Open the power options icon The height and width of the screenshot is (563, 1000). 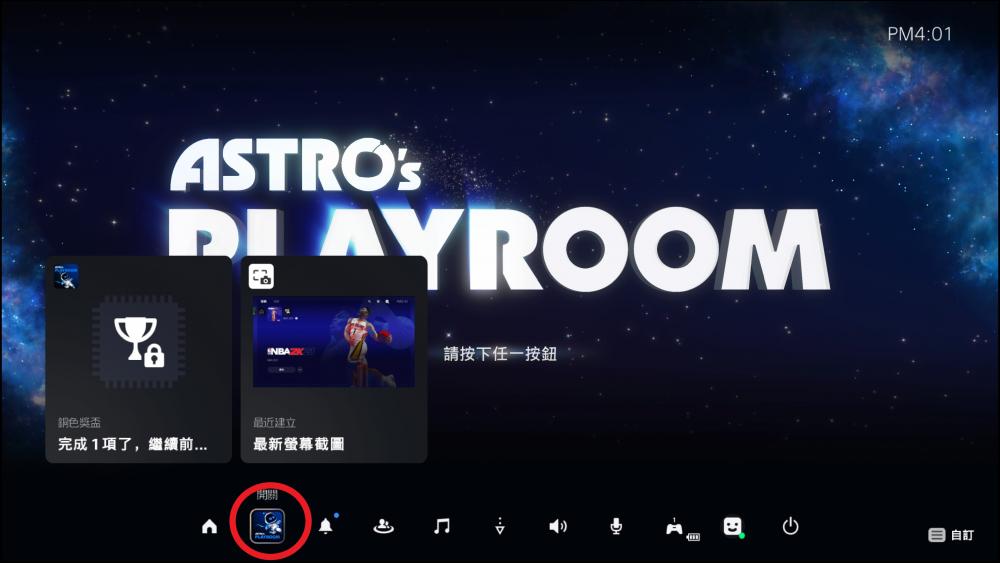(x=791, y=526)
